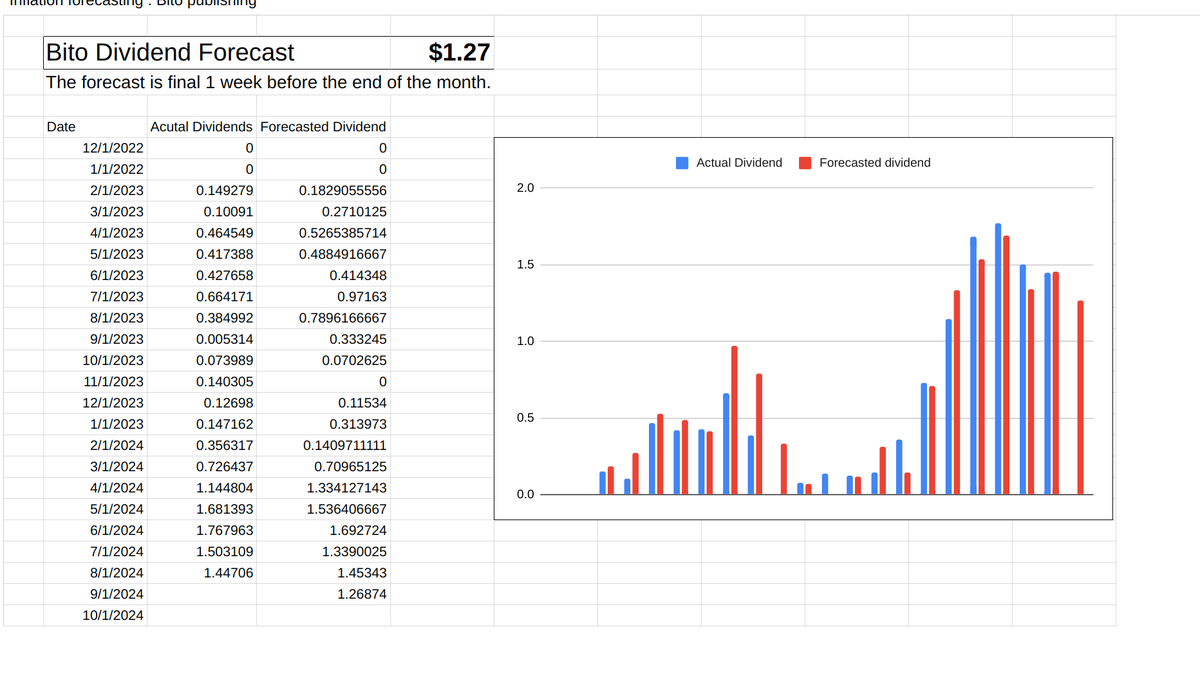Viewport: 1200px width, 674px height.
Task: Select forecasted value 1.45343
Action: coord(323,573)
